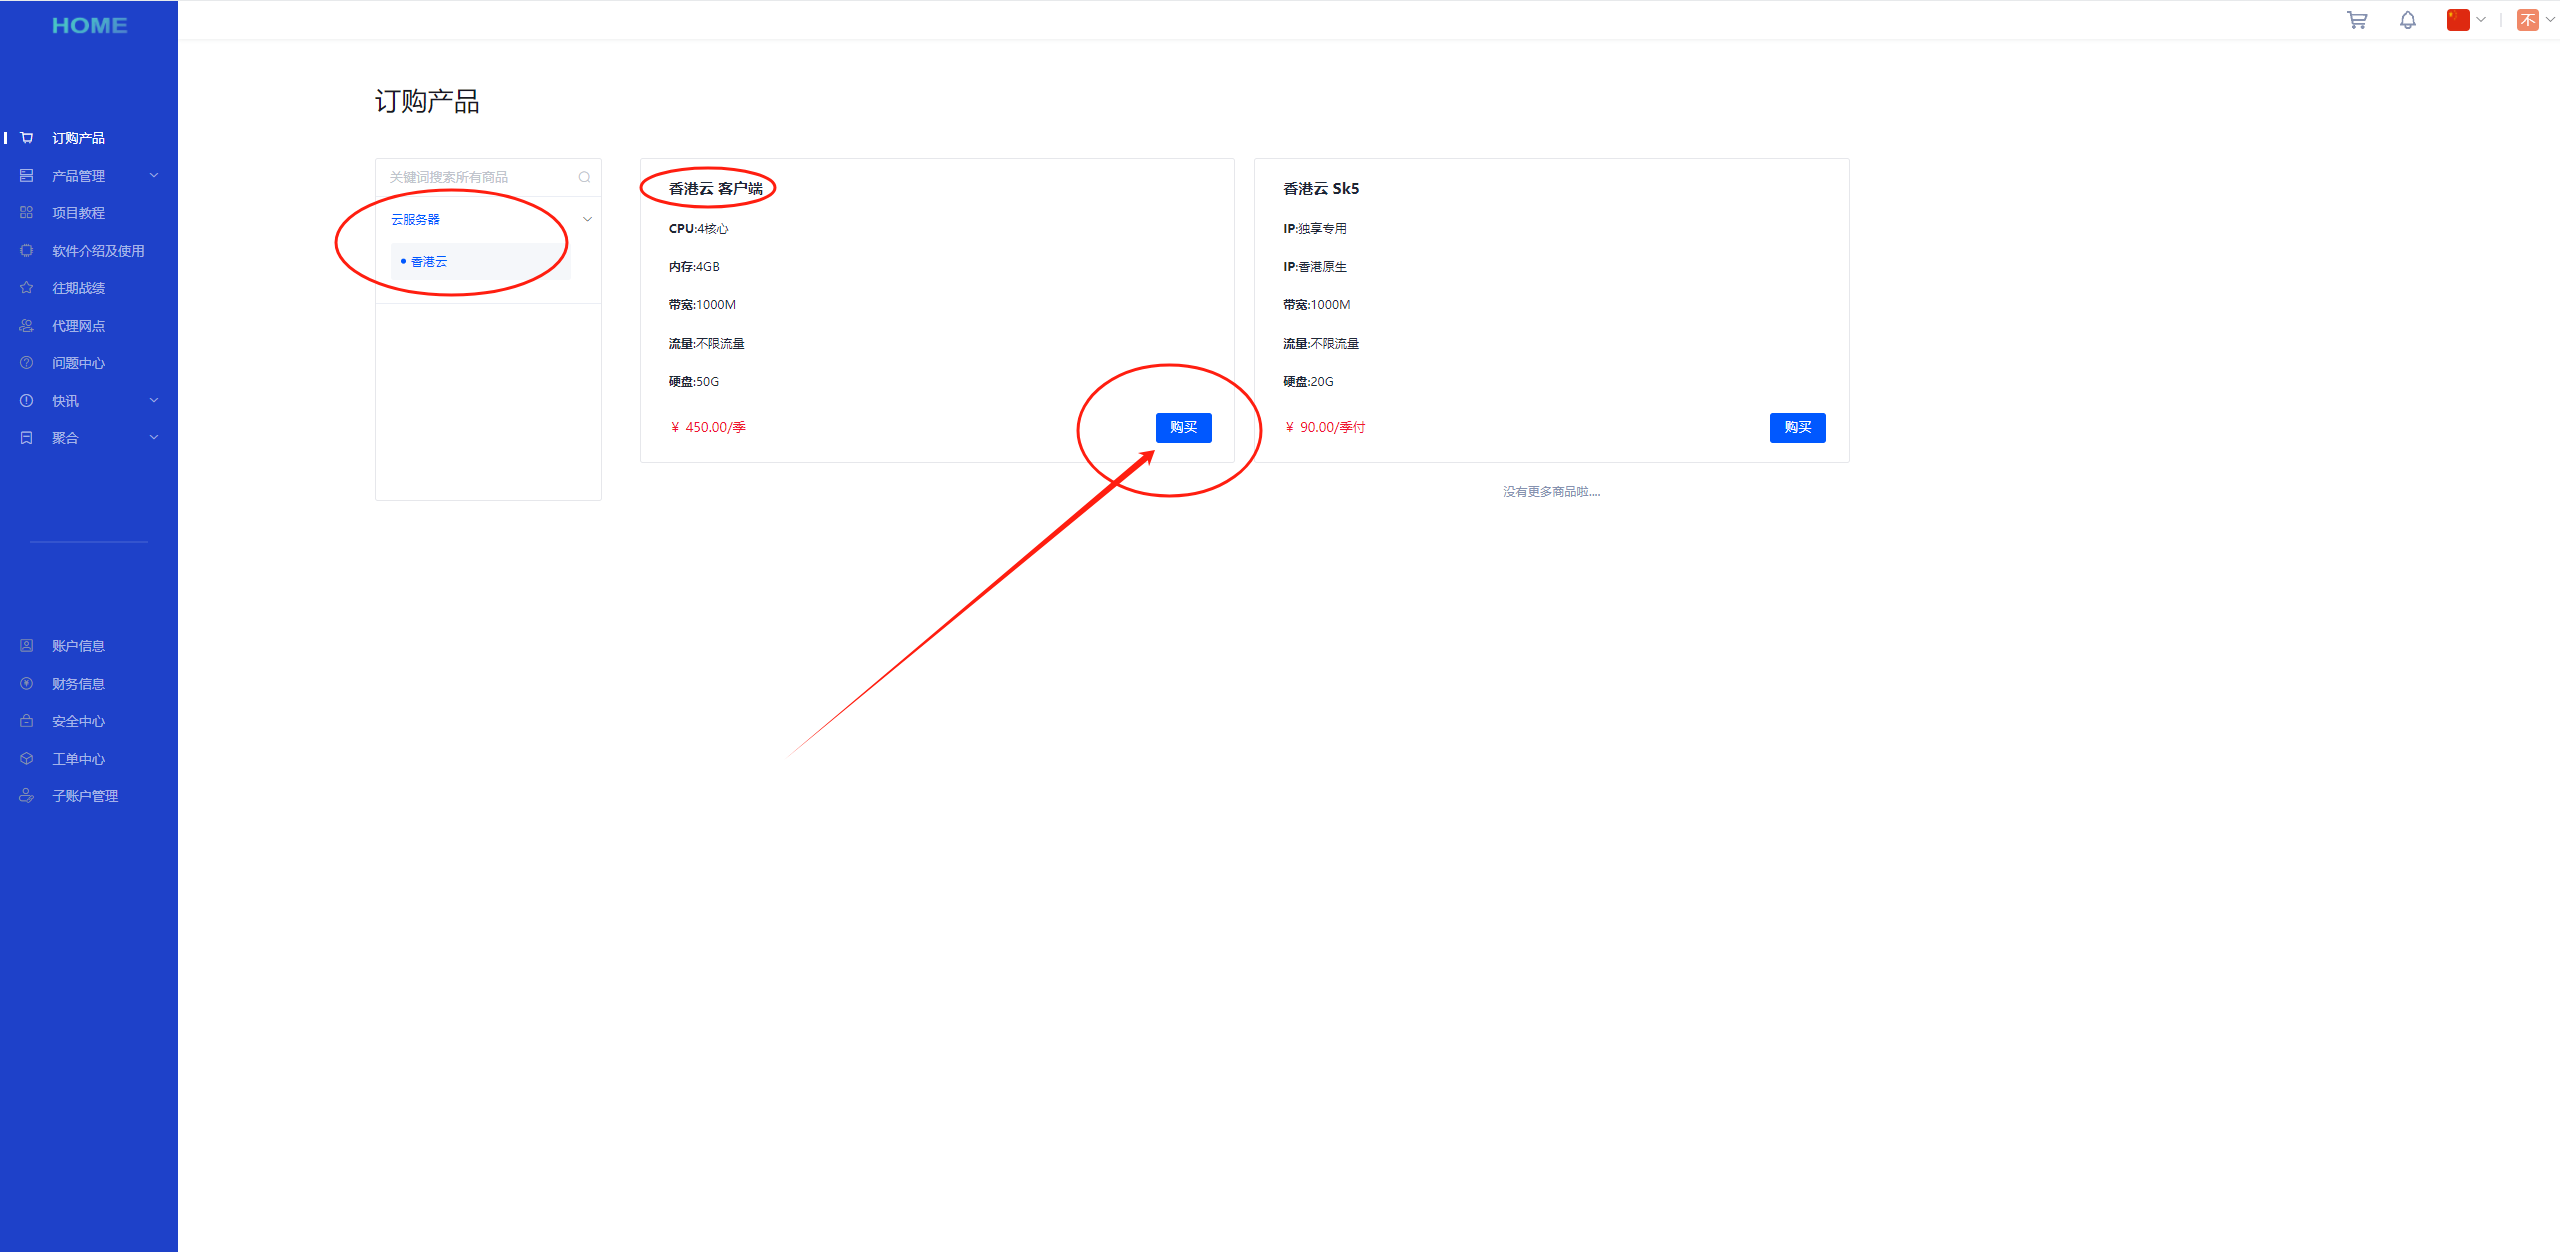Click the user avatar icon
Viewport: 2560px width, 1252px height.
coord(2527,20)
